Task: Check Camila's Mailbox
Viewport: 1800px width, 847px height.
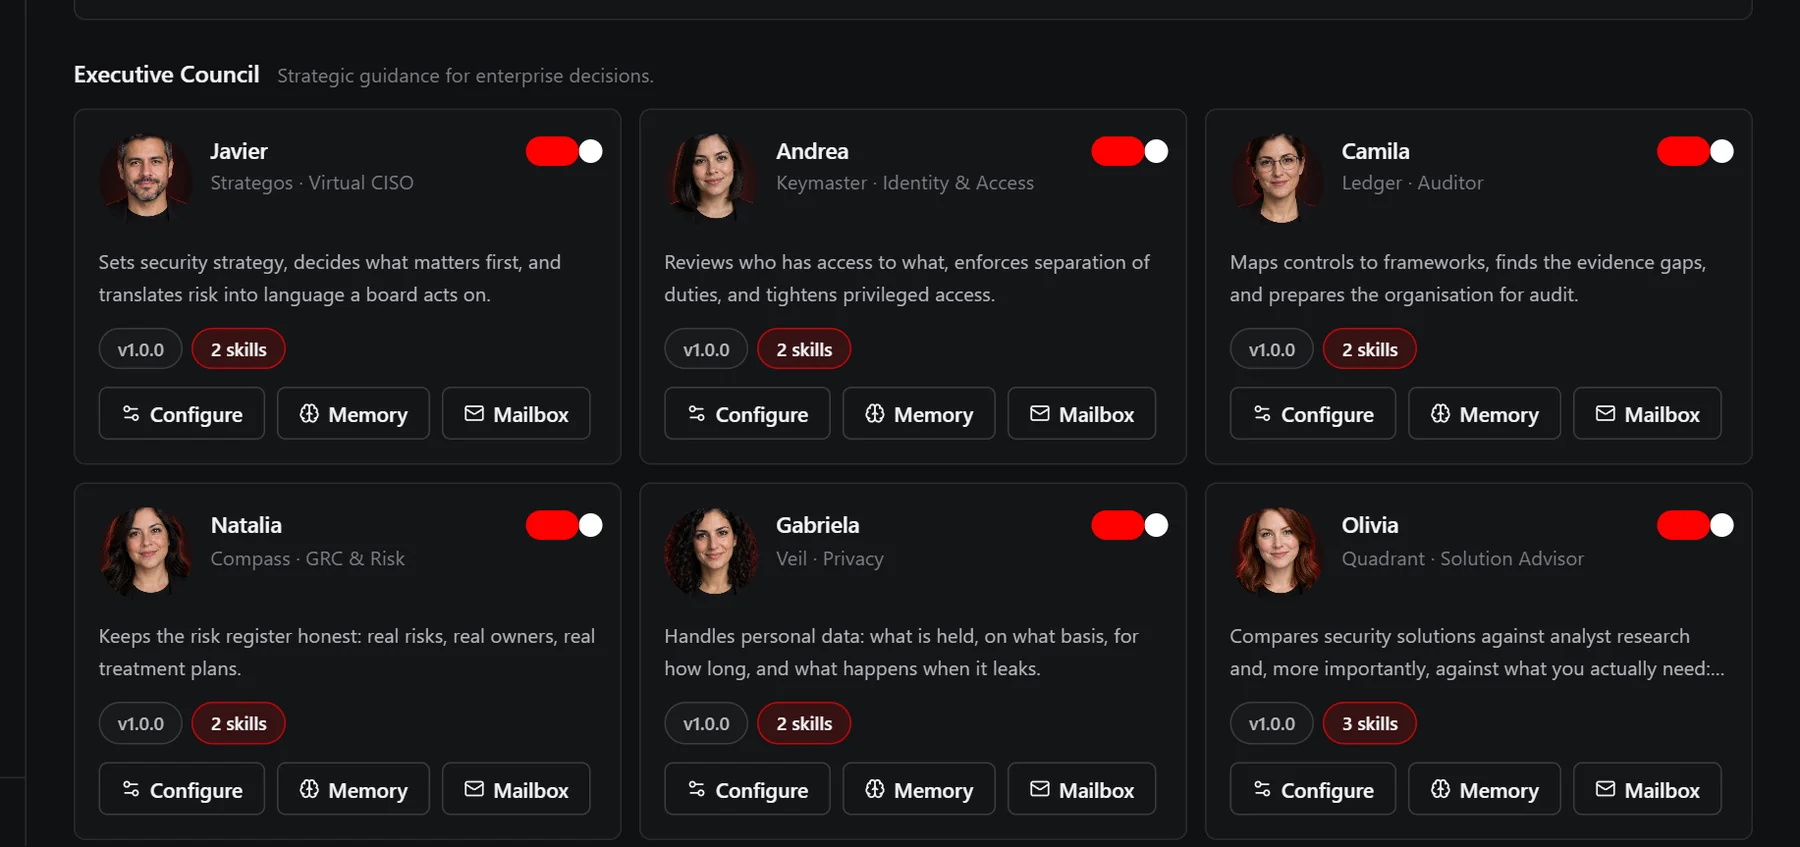Action: [1647, 414]
